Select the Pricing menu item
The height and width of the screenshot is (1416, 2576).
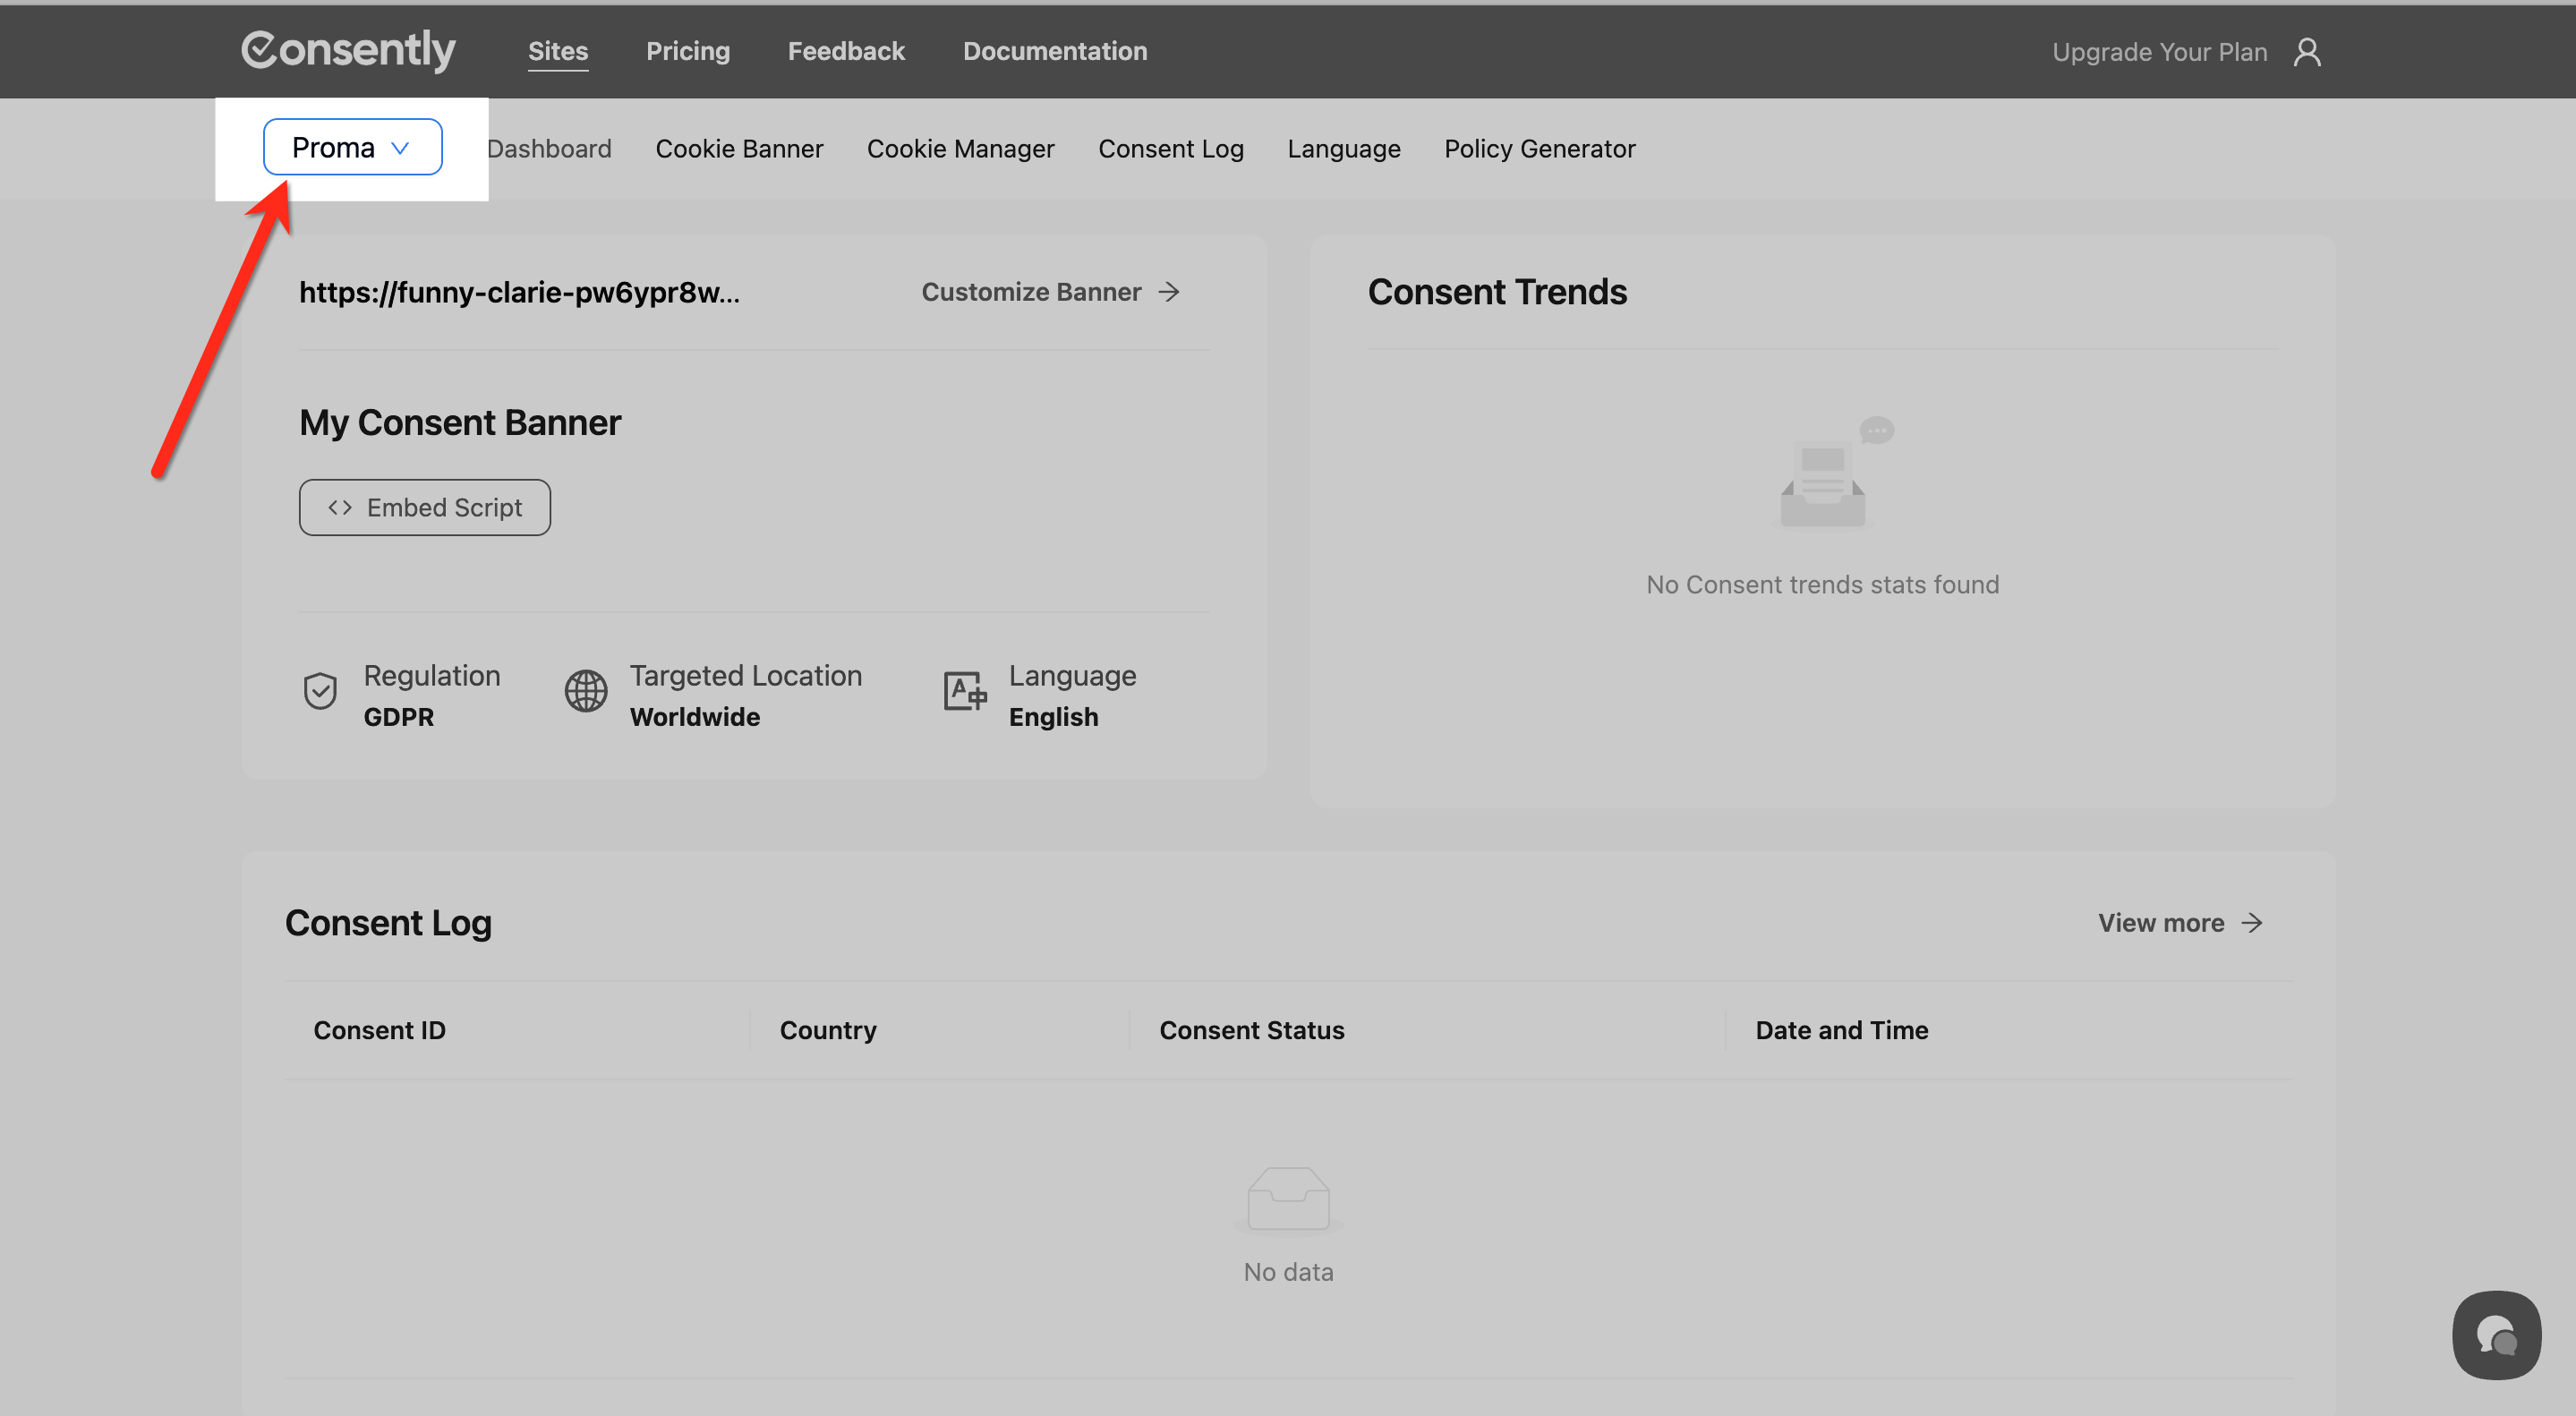coord(688,51)
